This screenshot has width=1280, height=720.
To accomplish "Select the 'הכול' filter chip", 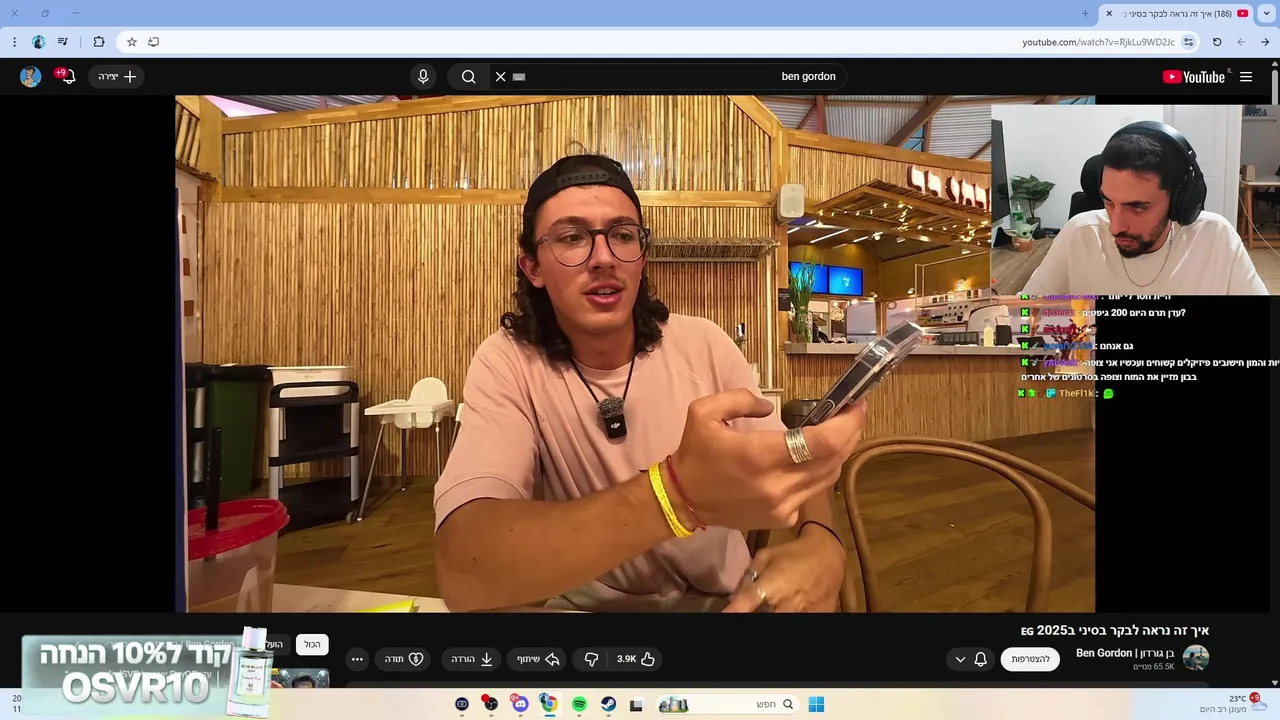I will 312,645.
